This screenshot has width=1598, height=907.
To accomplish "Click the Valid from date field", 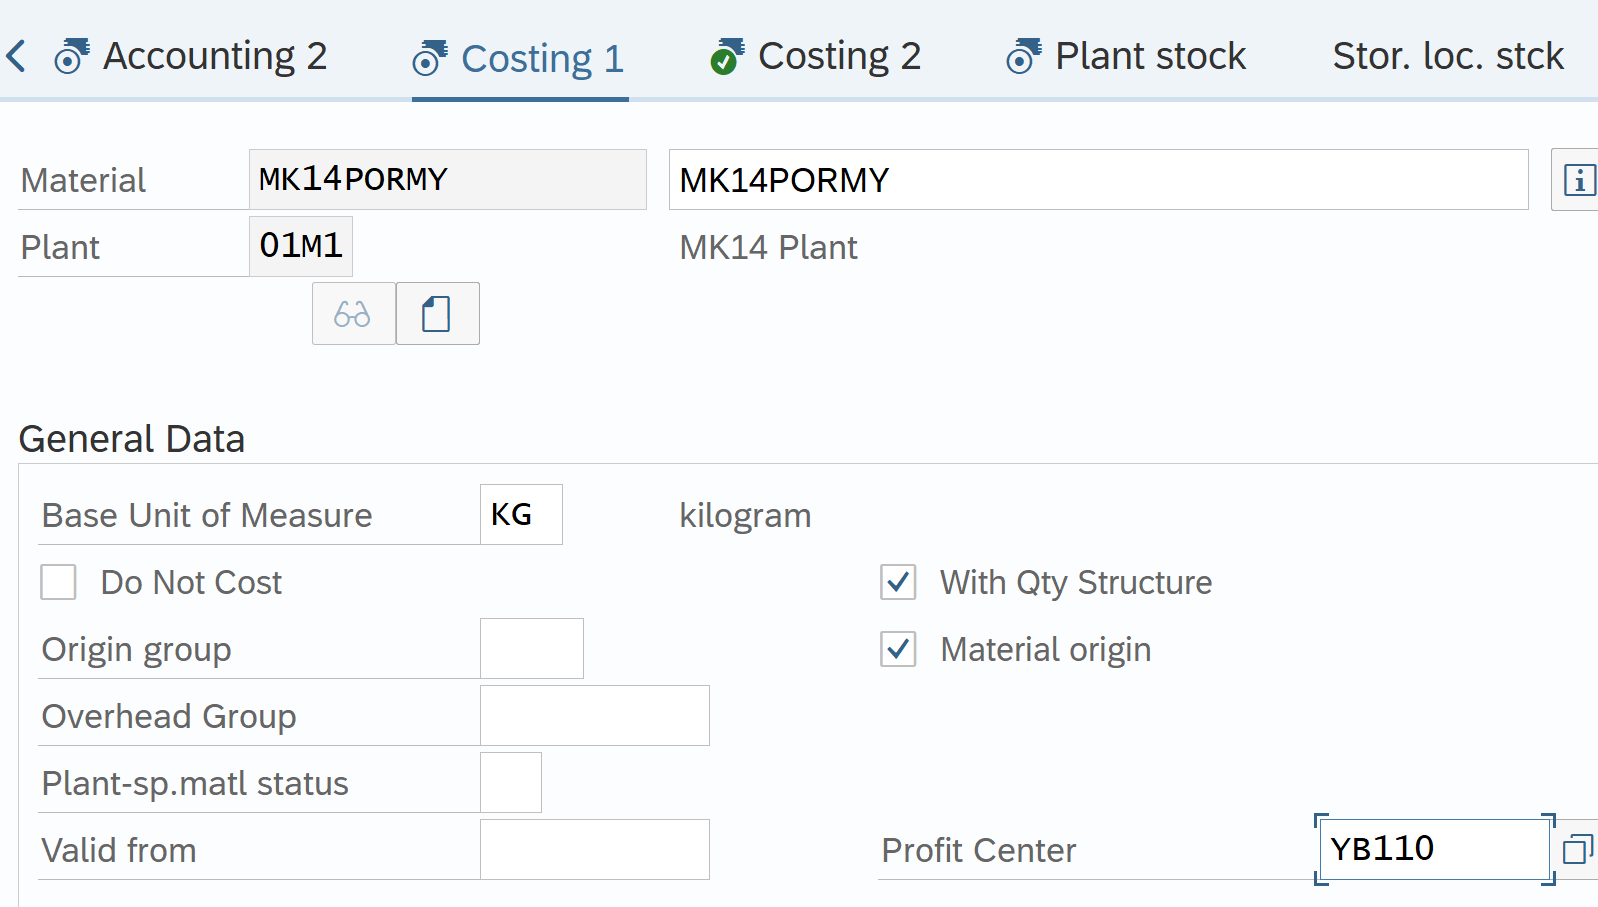I will point(594,850).
